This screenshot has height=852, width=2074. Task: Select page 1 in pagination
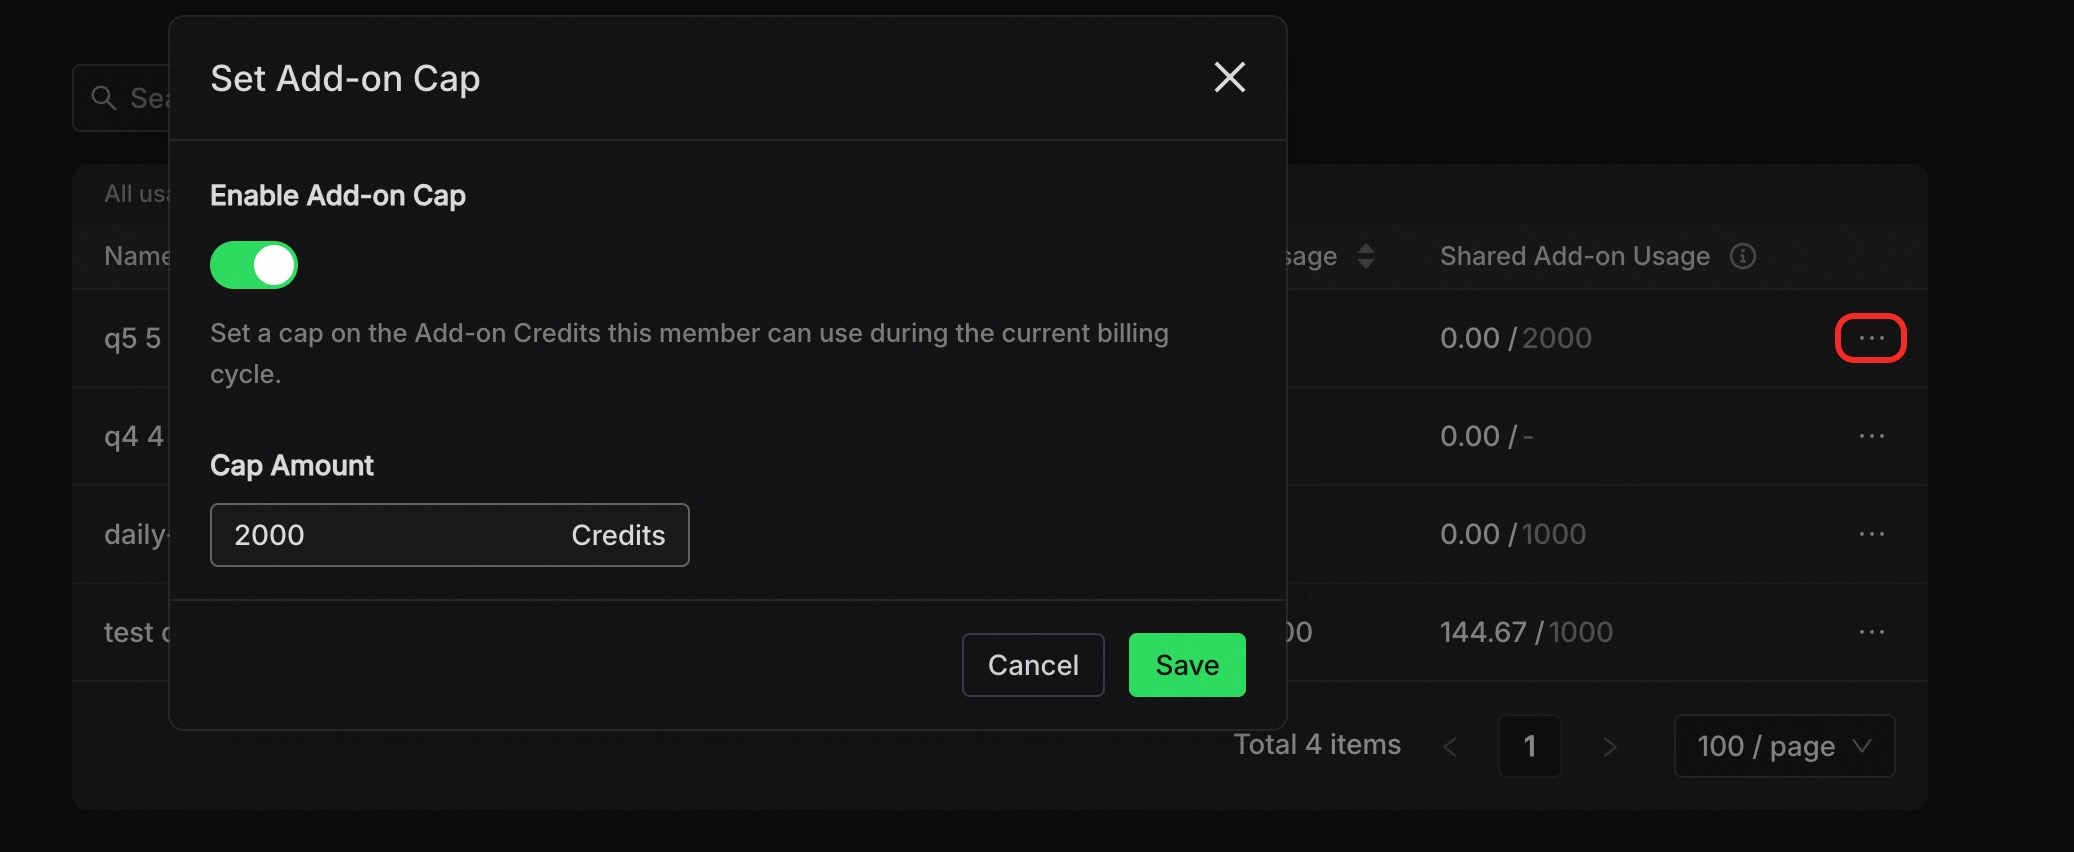pyautogui.click(x=1529, y=746)
